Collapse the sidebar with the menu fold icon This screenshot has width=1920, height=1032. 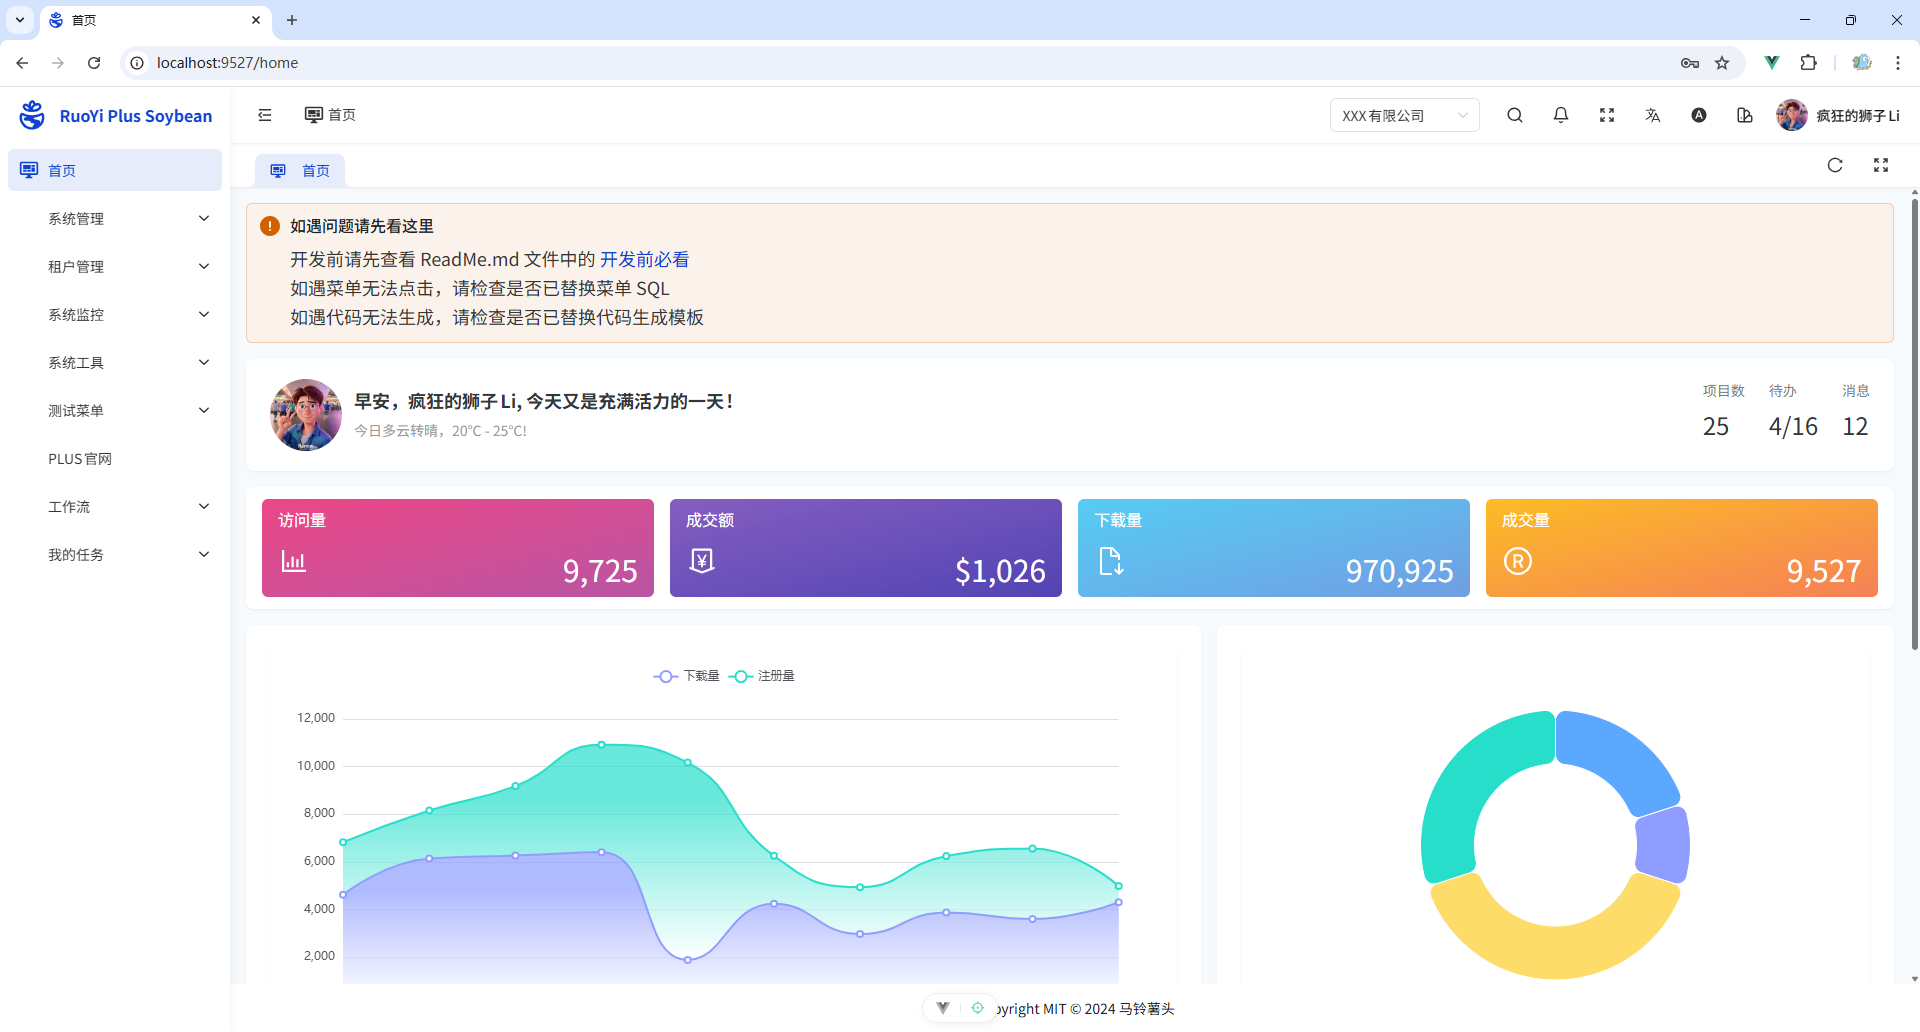coord(265,115)
